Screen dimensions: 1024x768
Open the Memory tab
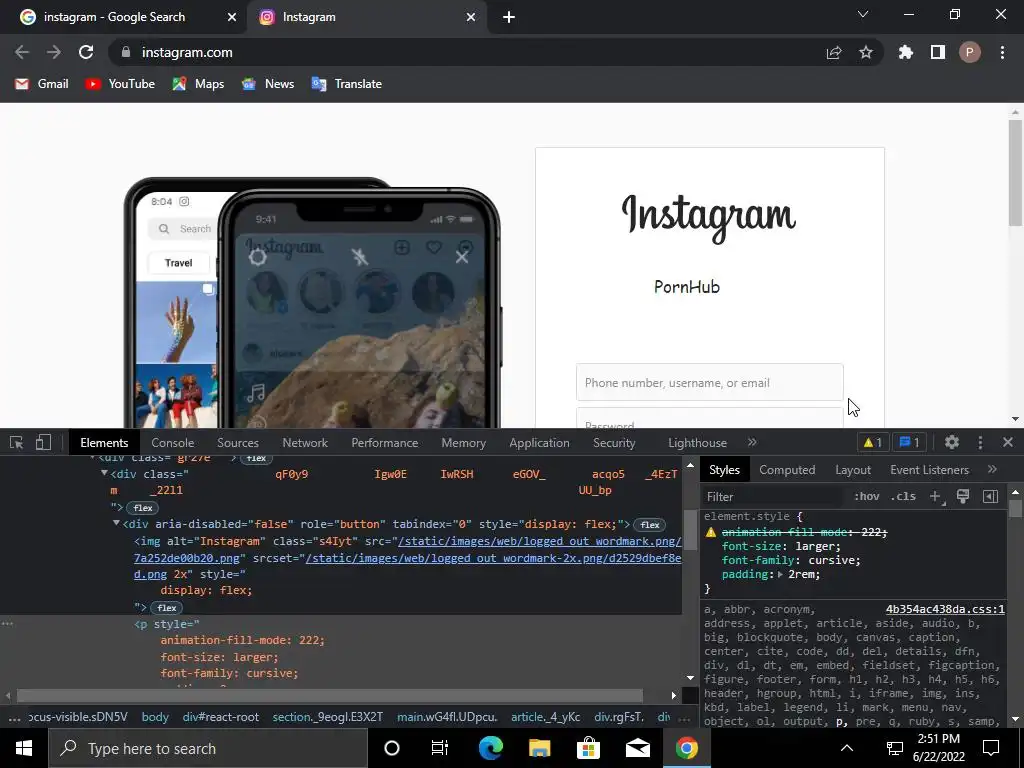464,443
